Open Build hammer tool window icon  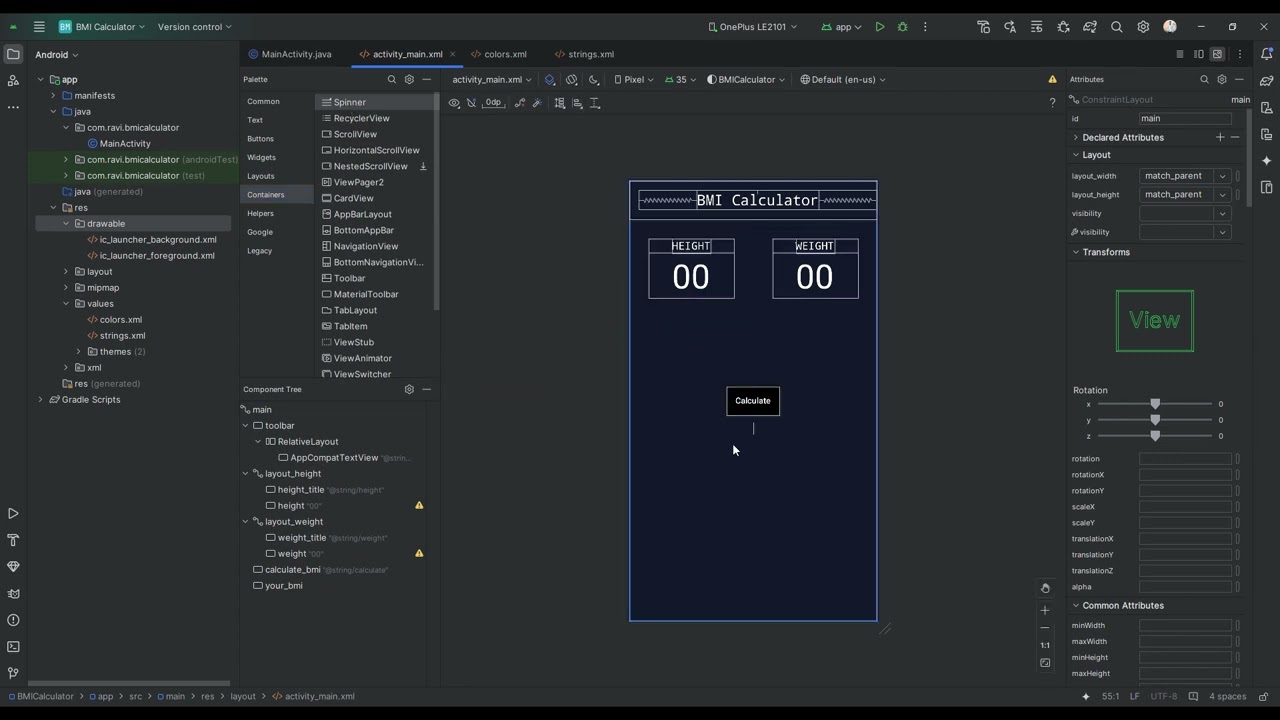point(13,540)
